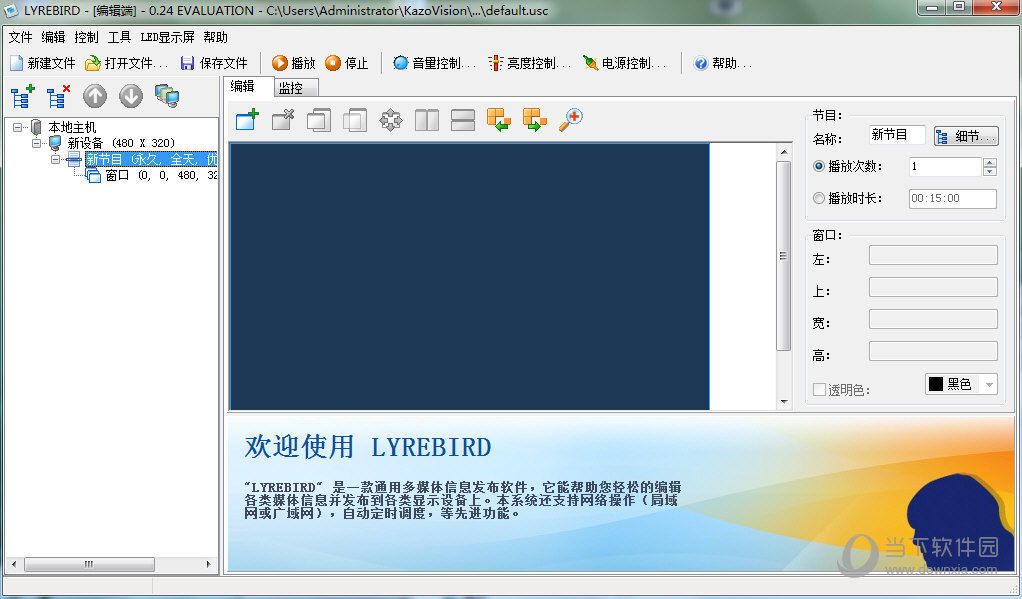Open the 黑色 color dropdown
This screenshot has height=599, width=1022.
coord(989,384)
